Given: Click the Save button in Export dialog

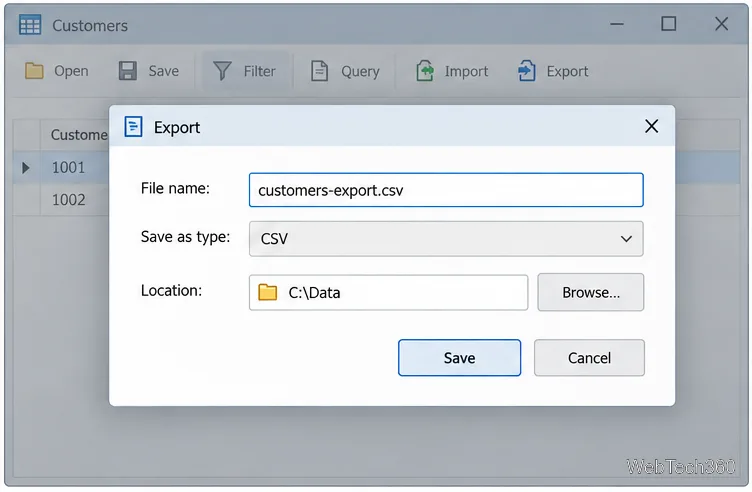Looking at the screenshot, I should tap(459, 358).
